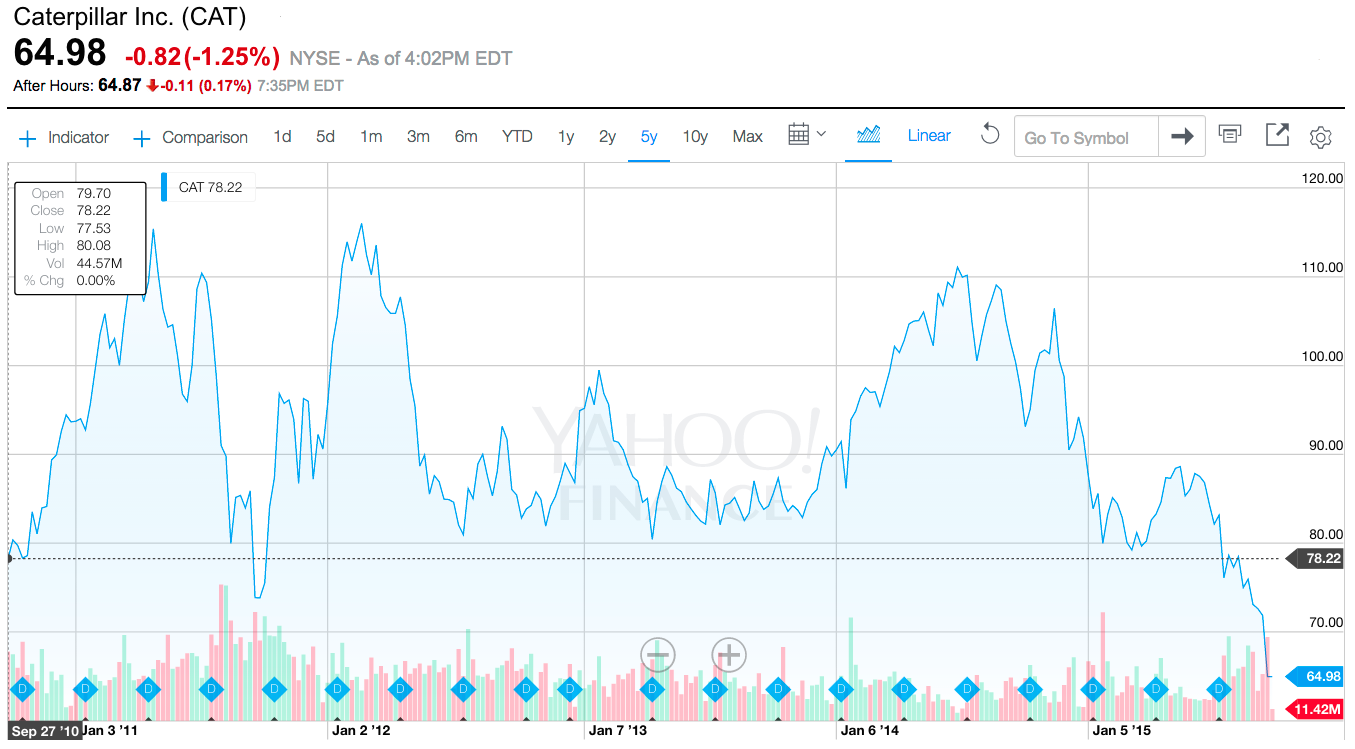Open the chart type area icon
1355x749 pixels.
pos(868,135)
